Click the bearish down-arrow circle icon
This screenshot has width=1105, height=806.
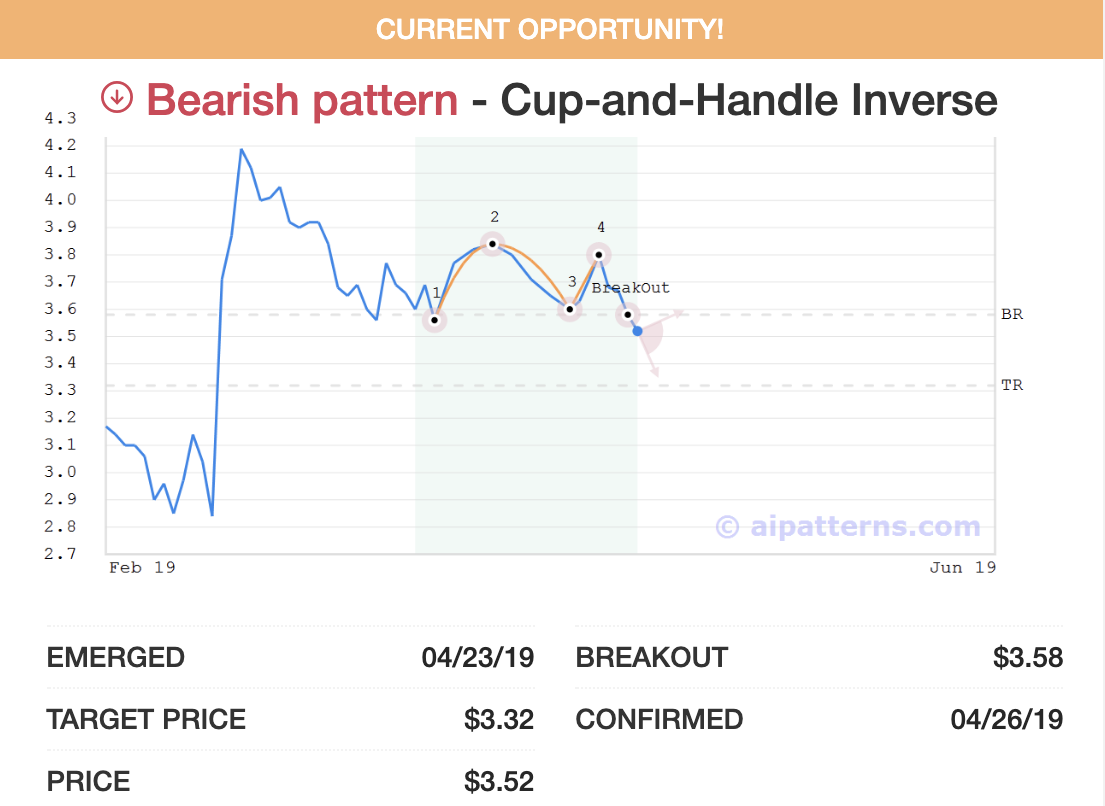pos(117,98)
